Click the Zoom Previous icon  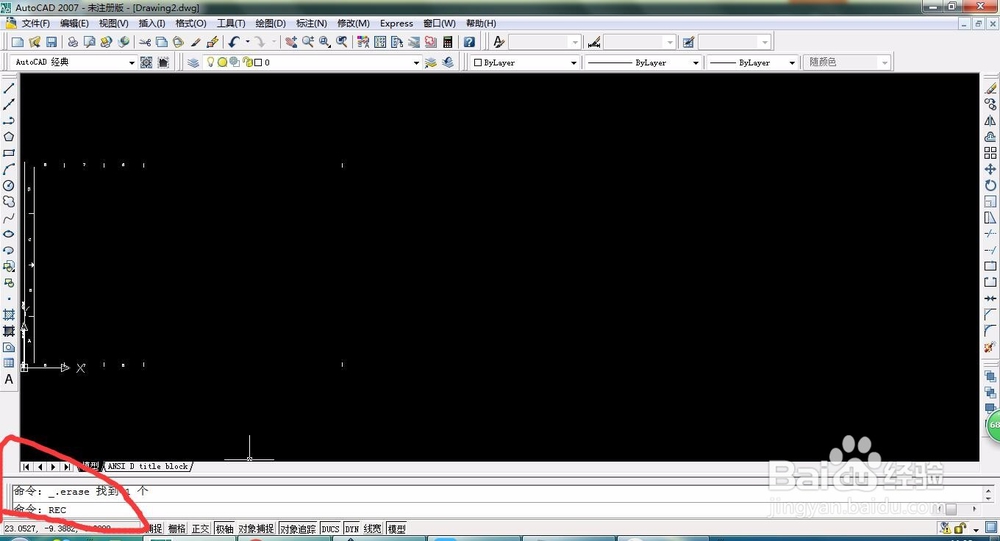coord(342,42)
